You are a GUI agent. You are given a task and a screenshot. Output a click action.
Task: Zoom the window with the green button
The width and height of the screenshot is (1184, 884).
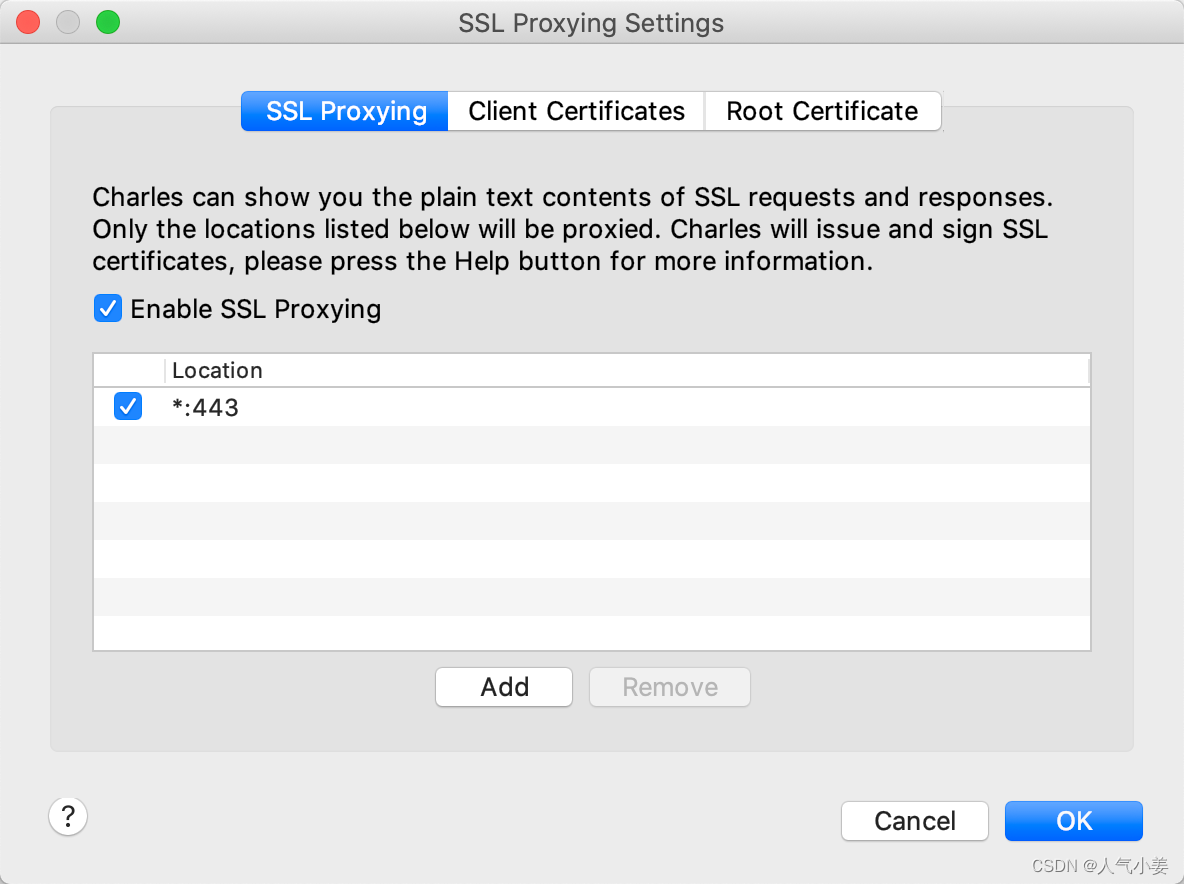(107, 22)
